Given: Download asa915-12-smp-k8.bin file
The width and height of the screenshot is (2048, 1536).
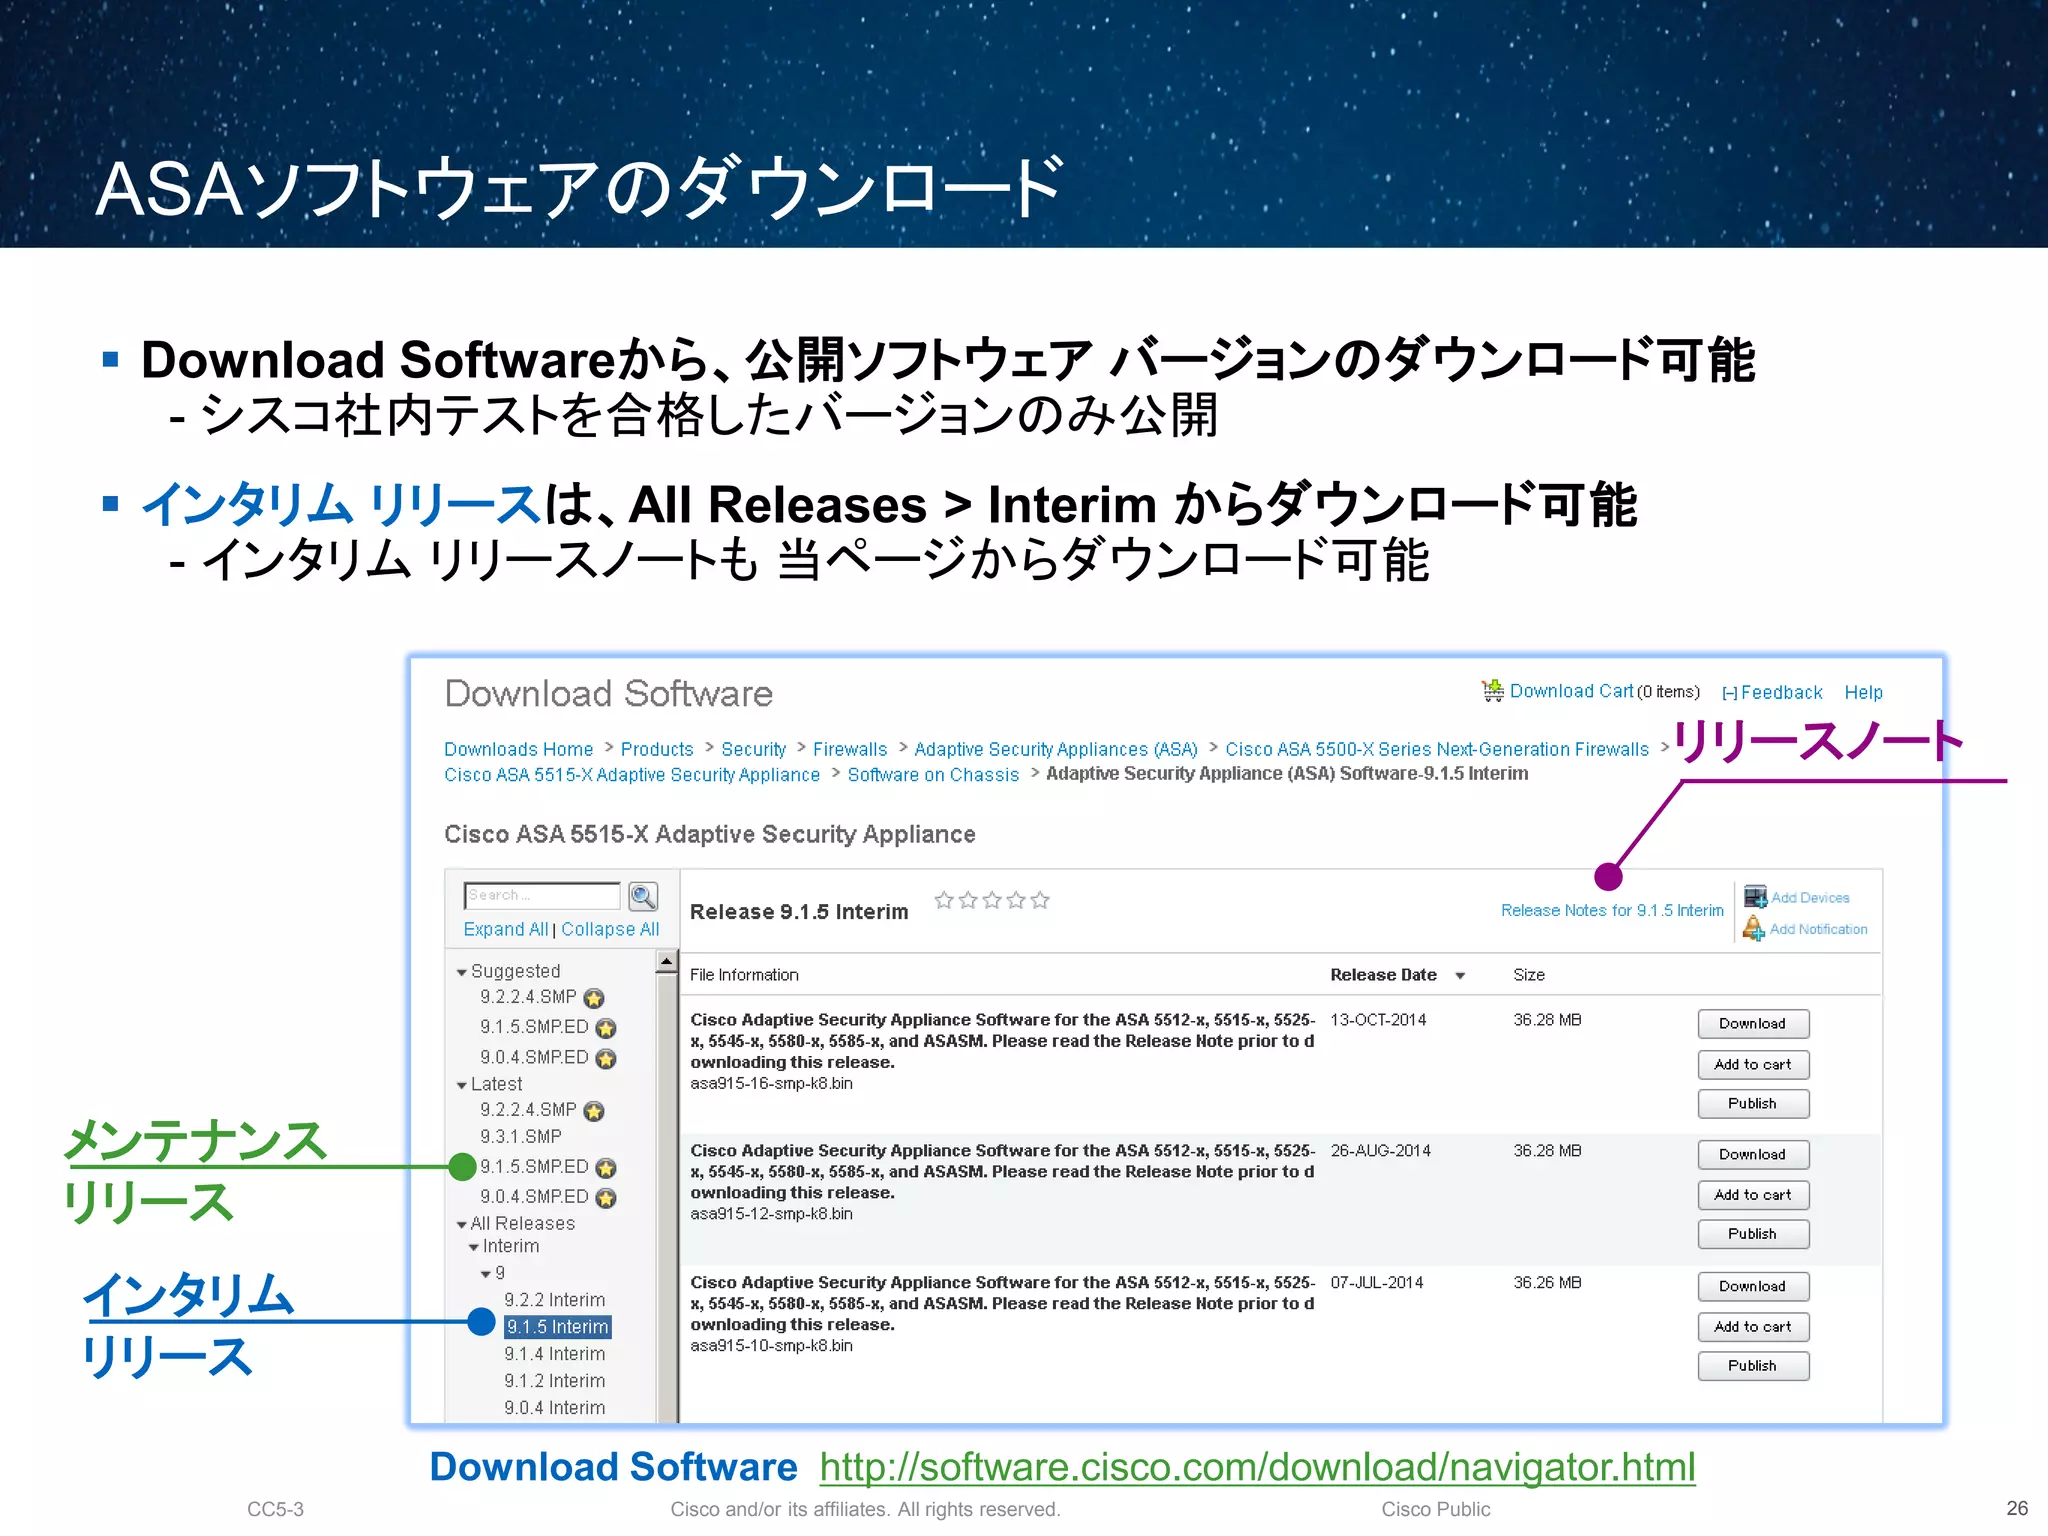Looking at the screenshot, I should [x=1753, y=1155].
